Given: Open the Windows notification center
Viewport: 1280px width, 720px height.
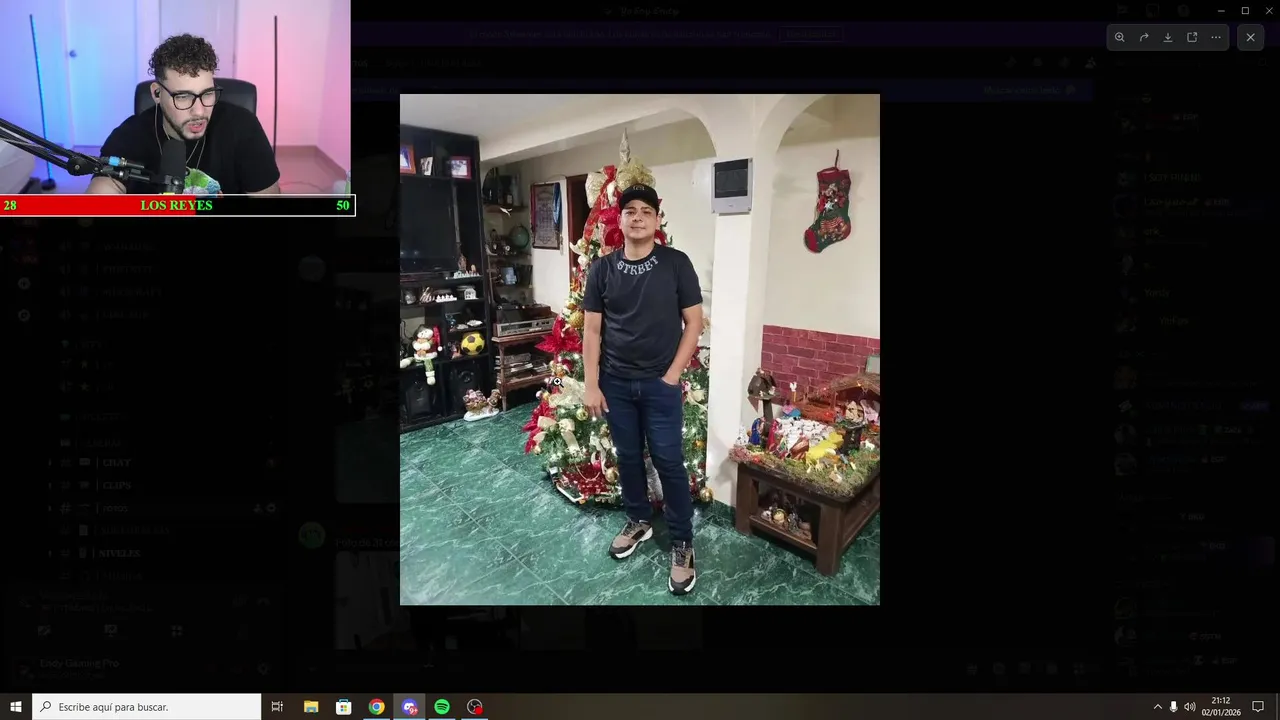Looking at the screenshot, I should pyautogui.click(x=1259, y=707).
